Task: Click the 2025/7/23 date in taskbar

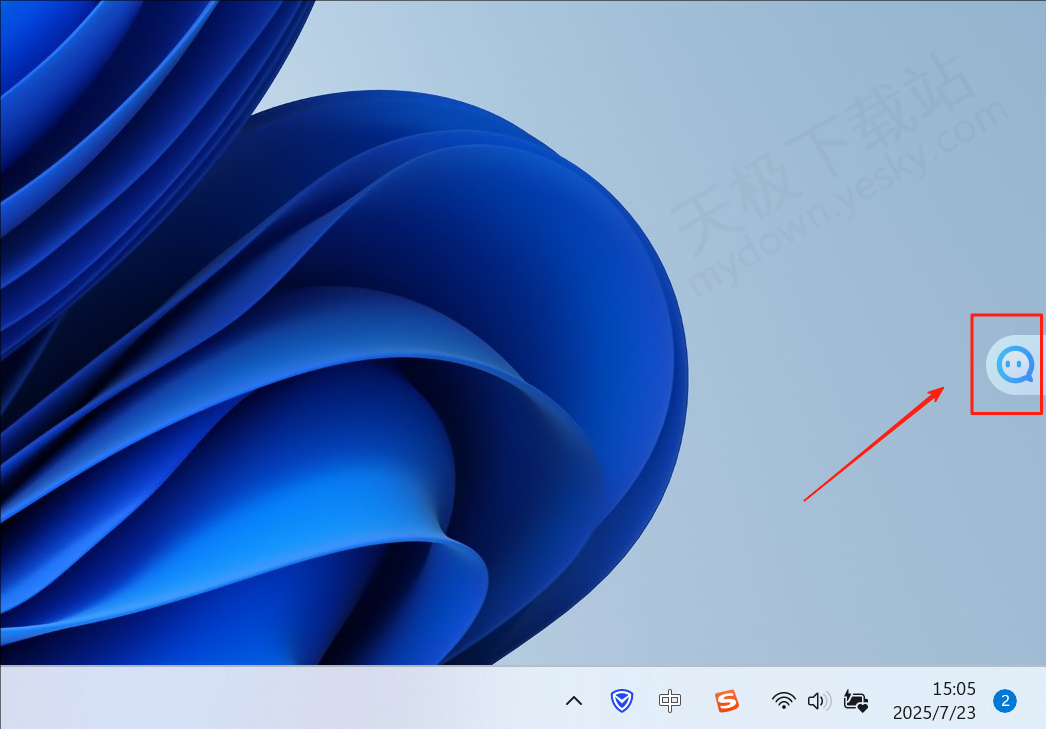Action: 934,713
